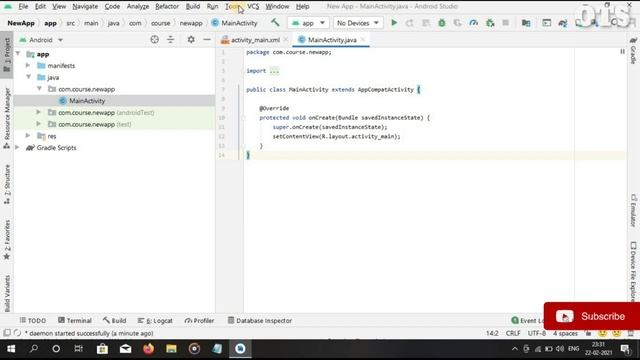The height and width of the screenshot is (360, 640).
Task: Click the read-only lock icon in status bar
Action: (x=588, y=333)
